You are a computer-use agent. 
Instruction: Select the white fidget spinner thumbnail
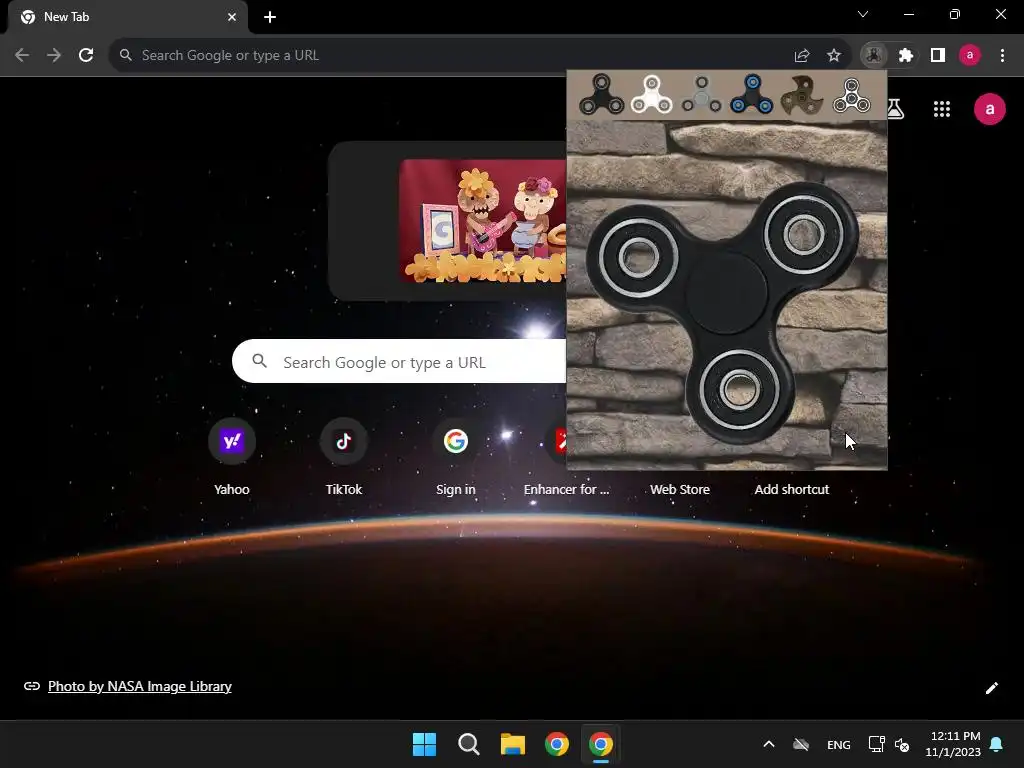(x=652, y=95)
